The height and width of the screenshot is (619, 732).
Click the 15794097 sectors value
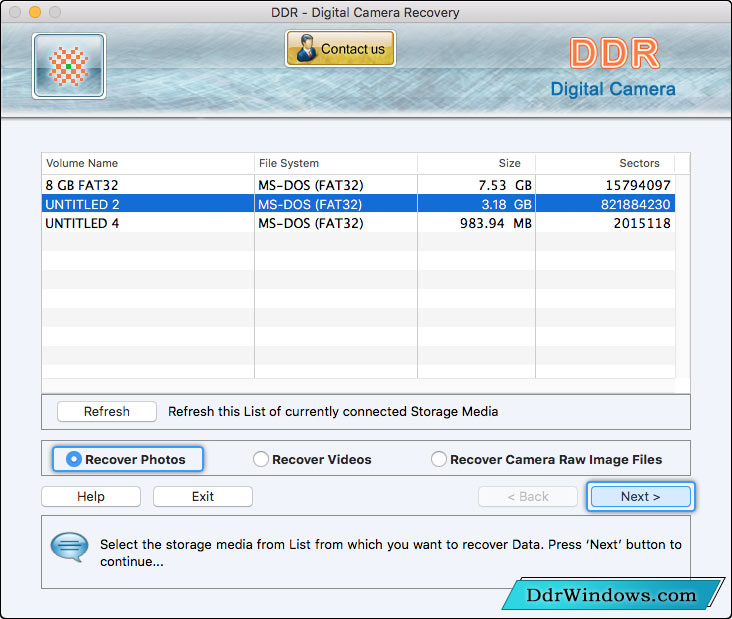[638, 185]
